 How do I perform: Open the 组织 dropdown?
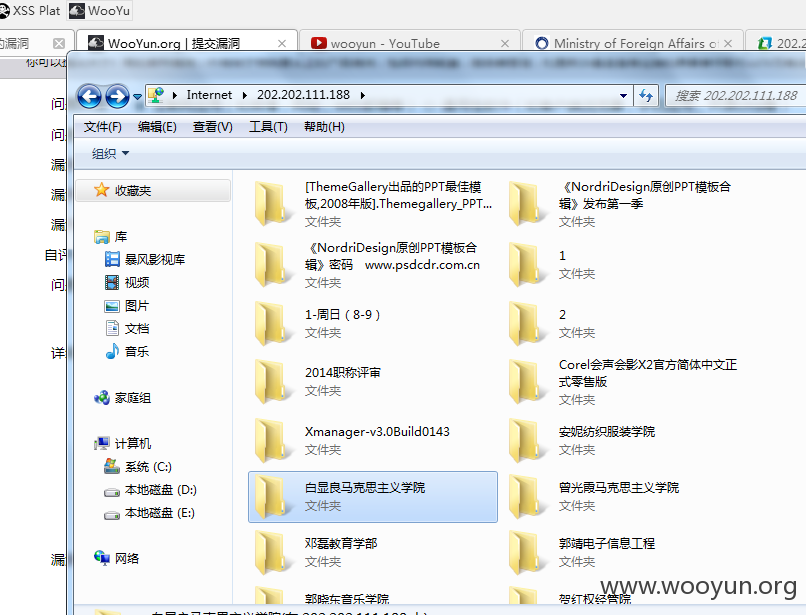(110, 154)
